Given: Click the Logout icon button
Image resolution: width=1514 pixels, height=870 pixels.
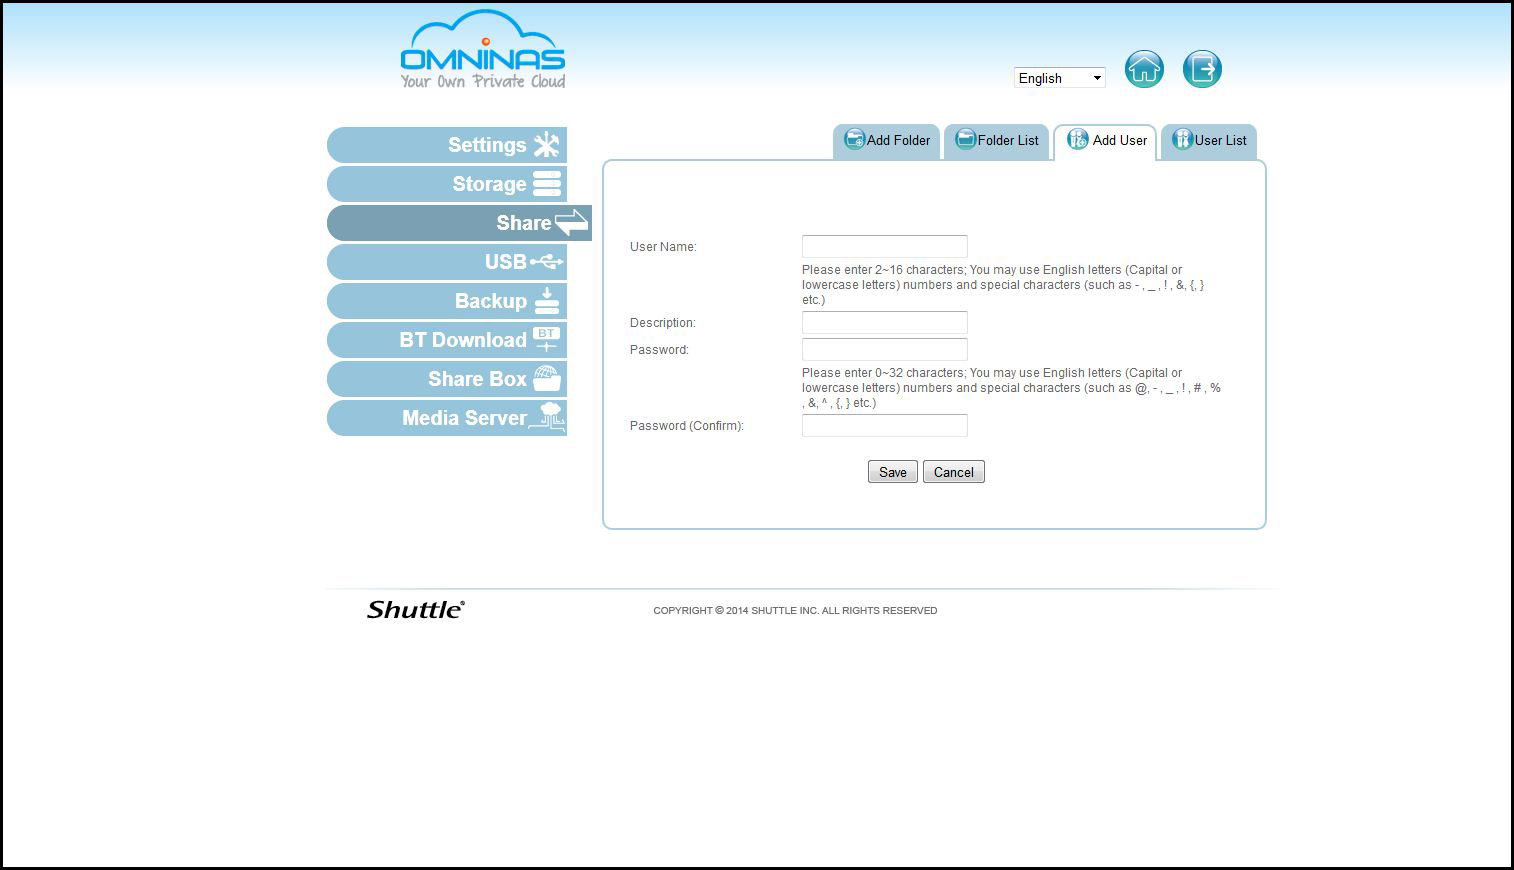Looking at the screenshot, I should (1202, 69).
